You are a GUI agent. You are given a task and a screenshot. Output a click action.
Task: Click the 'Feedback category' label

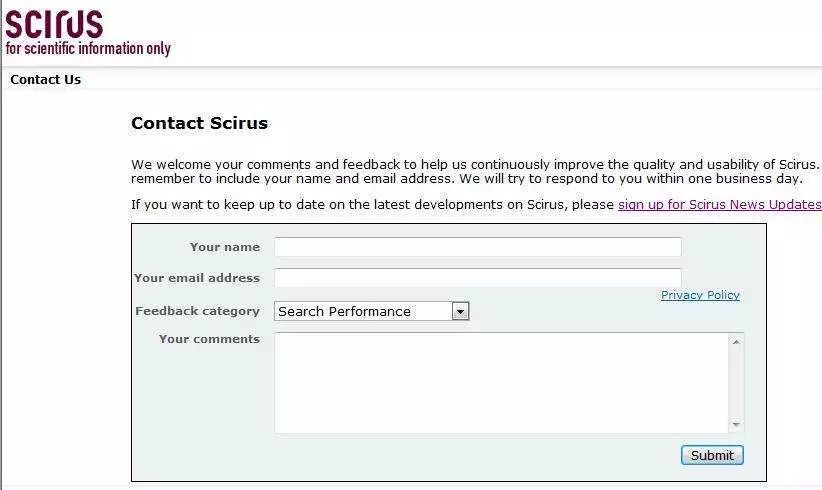(x=197, y=311)
